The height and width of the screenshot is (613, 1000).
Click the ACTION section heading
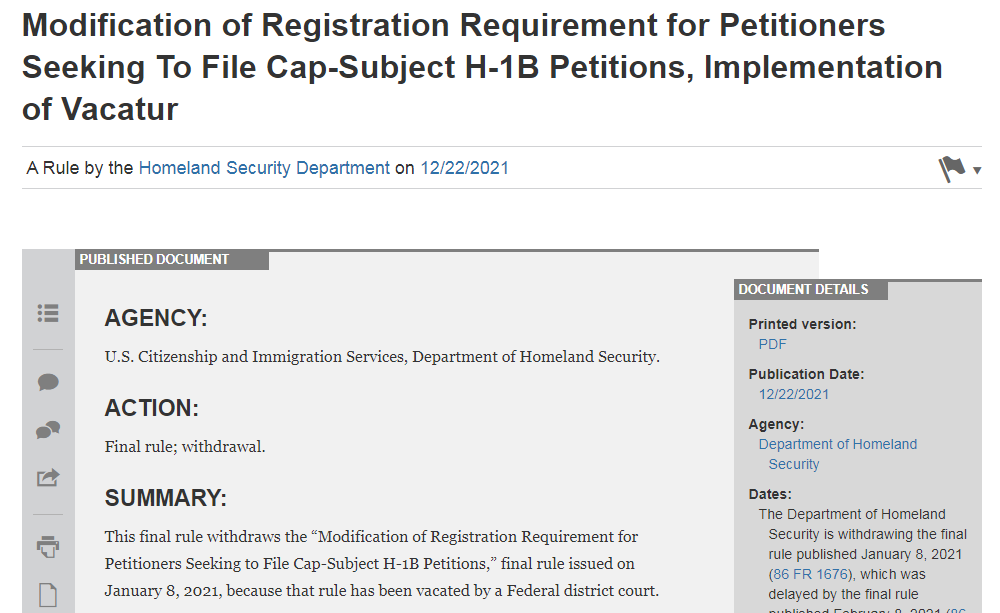[x=152, y=408]
